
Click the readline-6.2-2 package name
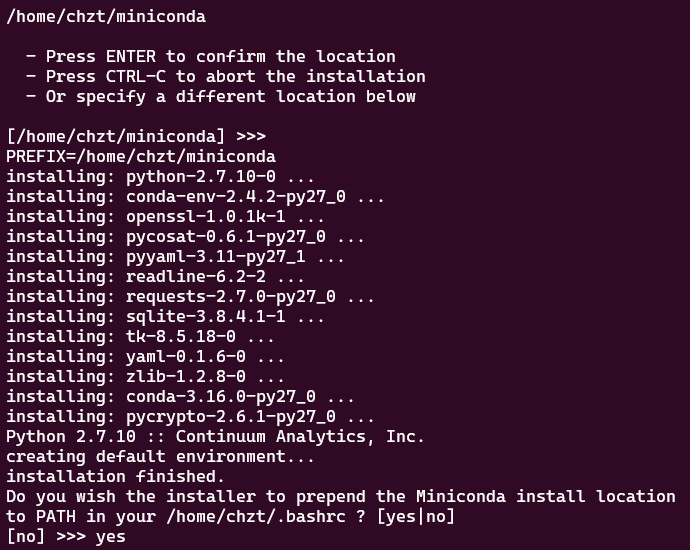pos(195,277)
